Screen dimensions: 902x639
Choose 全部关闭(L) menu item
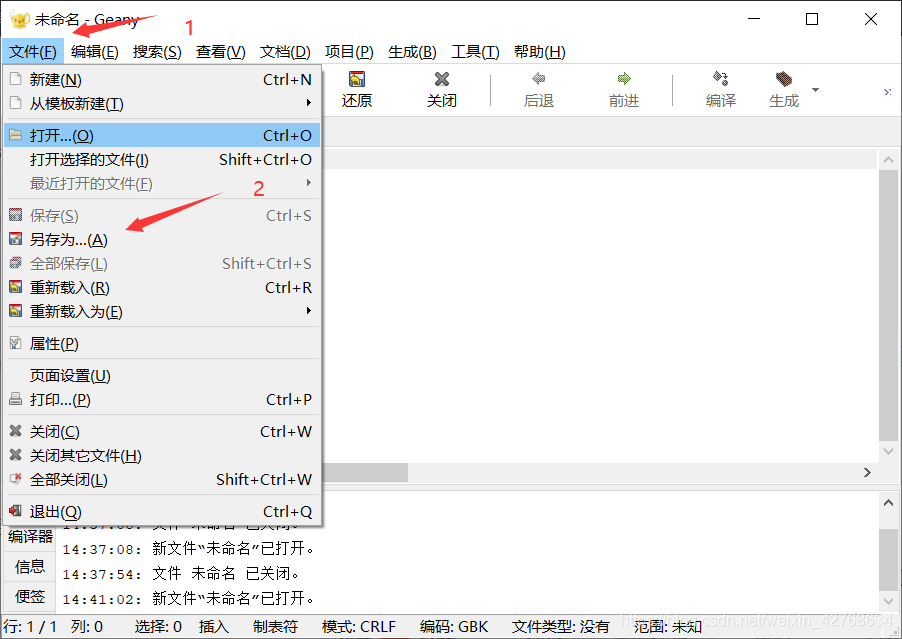tap(162, 480)
